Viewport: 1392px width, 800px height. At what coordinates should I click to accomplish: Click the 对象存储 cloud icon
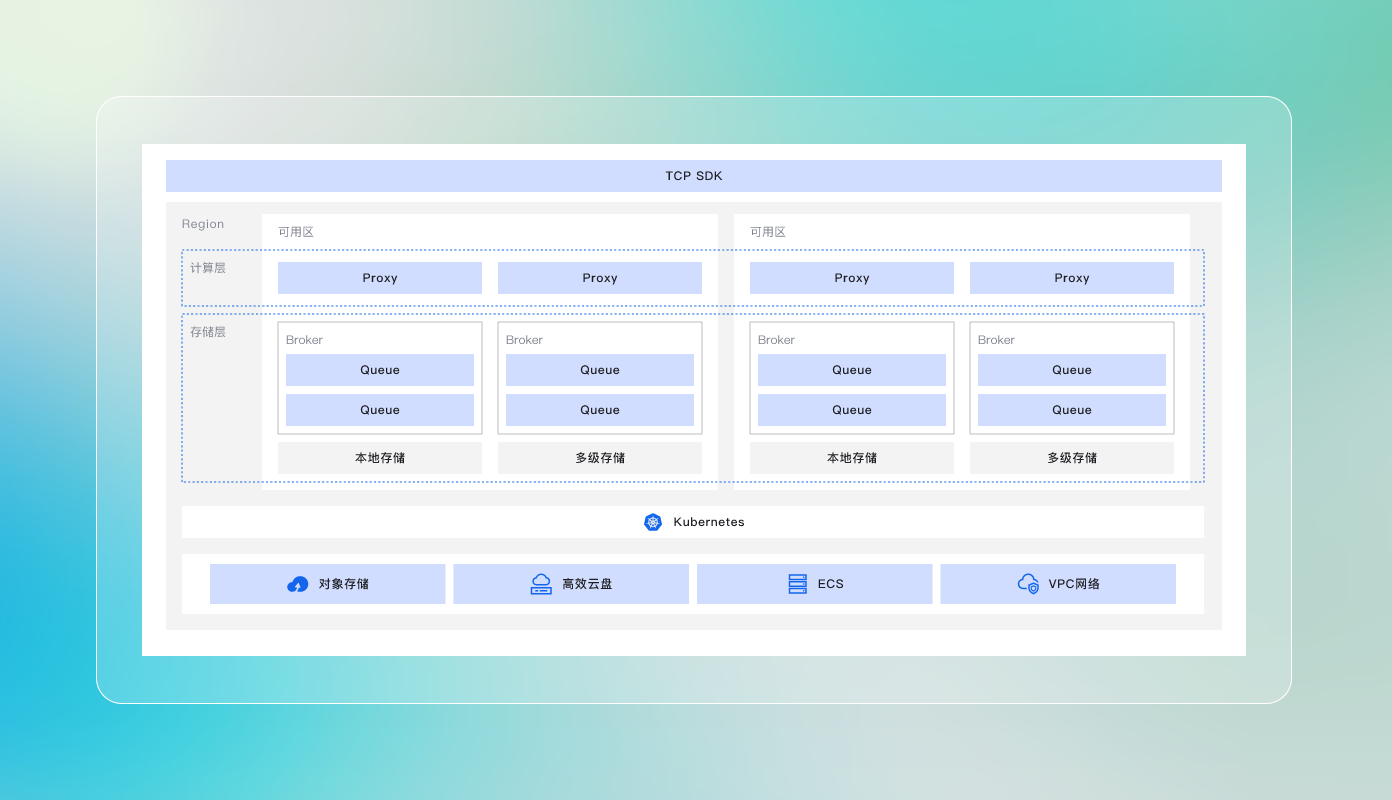tap(298, 584)
